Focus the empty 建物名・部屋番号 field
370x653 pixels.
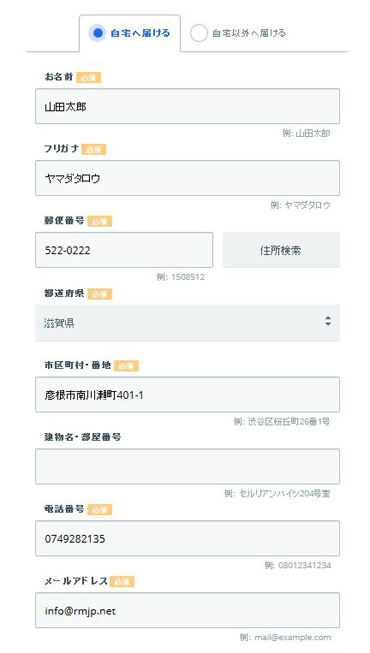click(x=188, y=466)
